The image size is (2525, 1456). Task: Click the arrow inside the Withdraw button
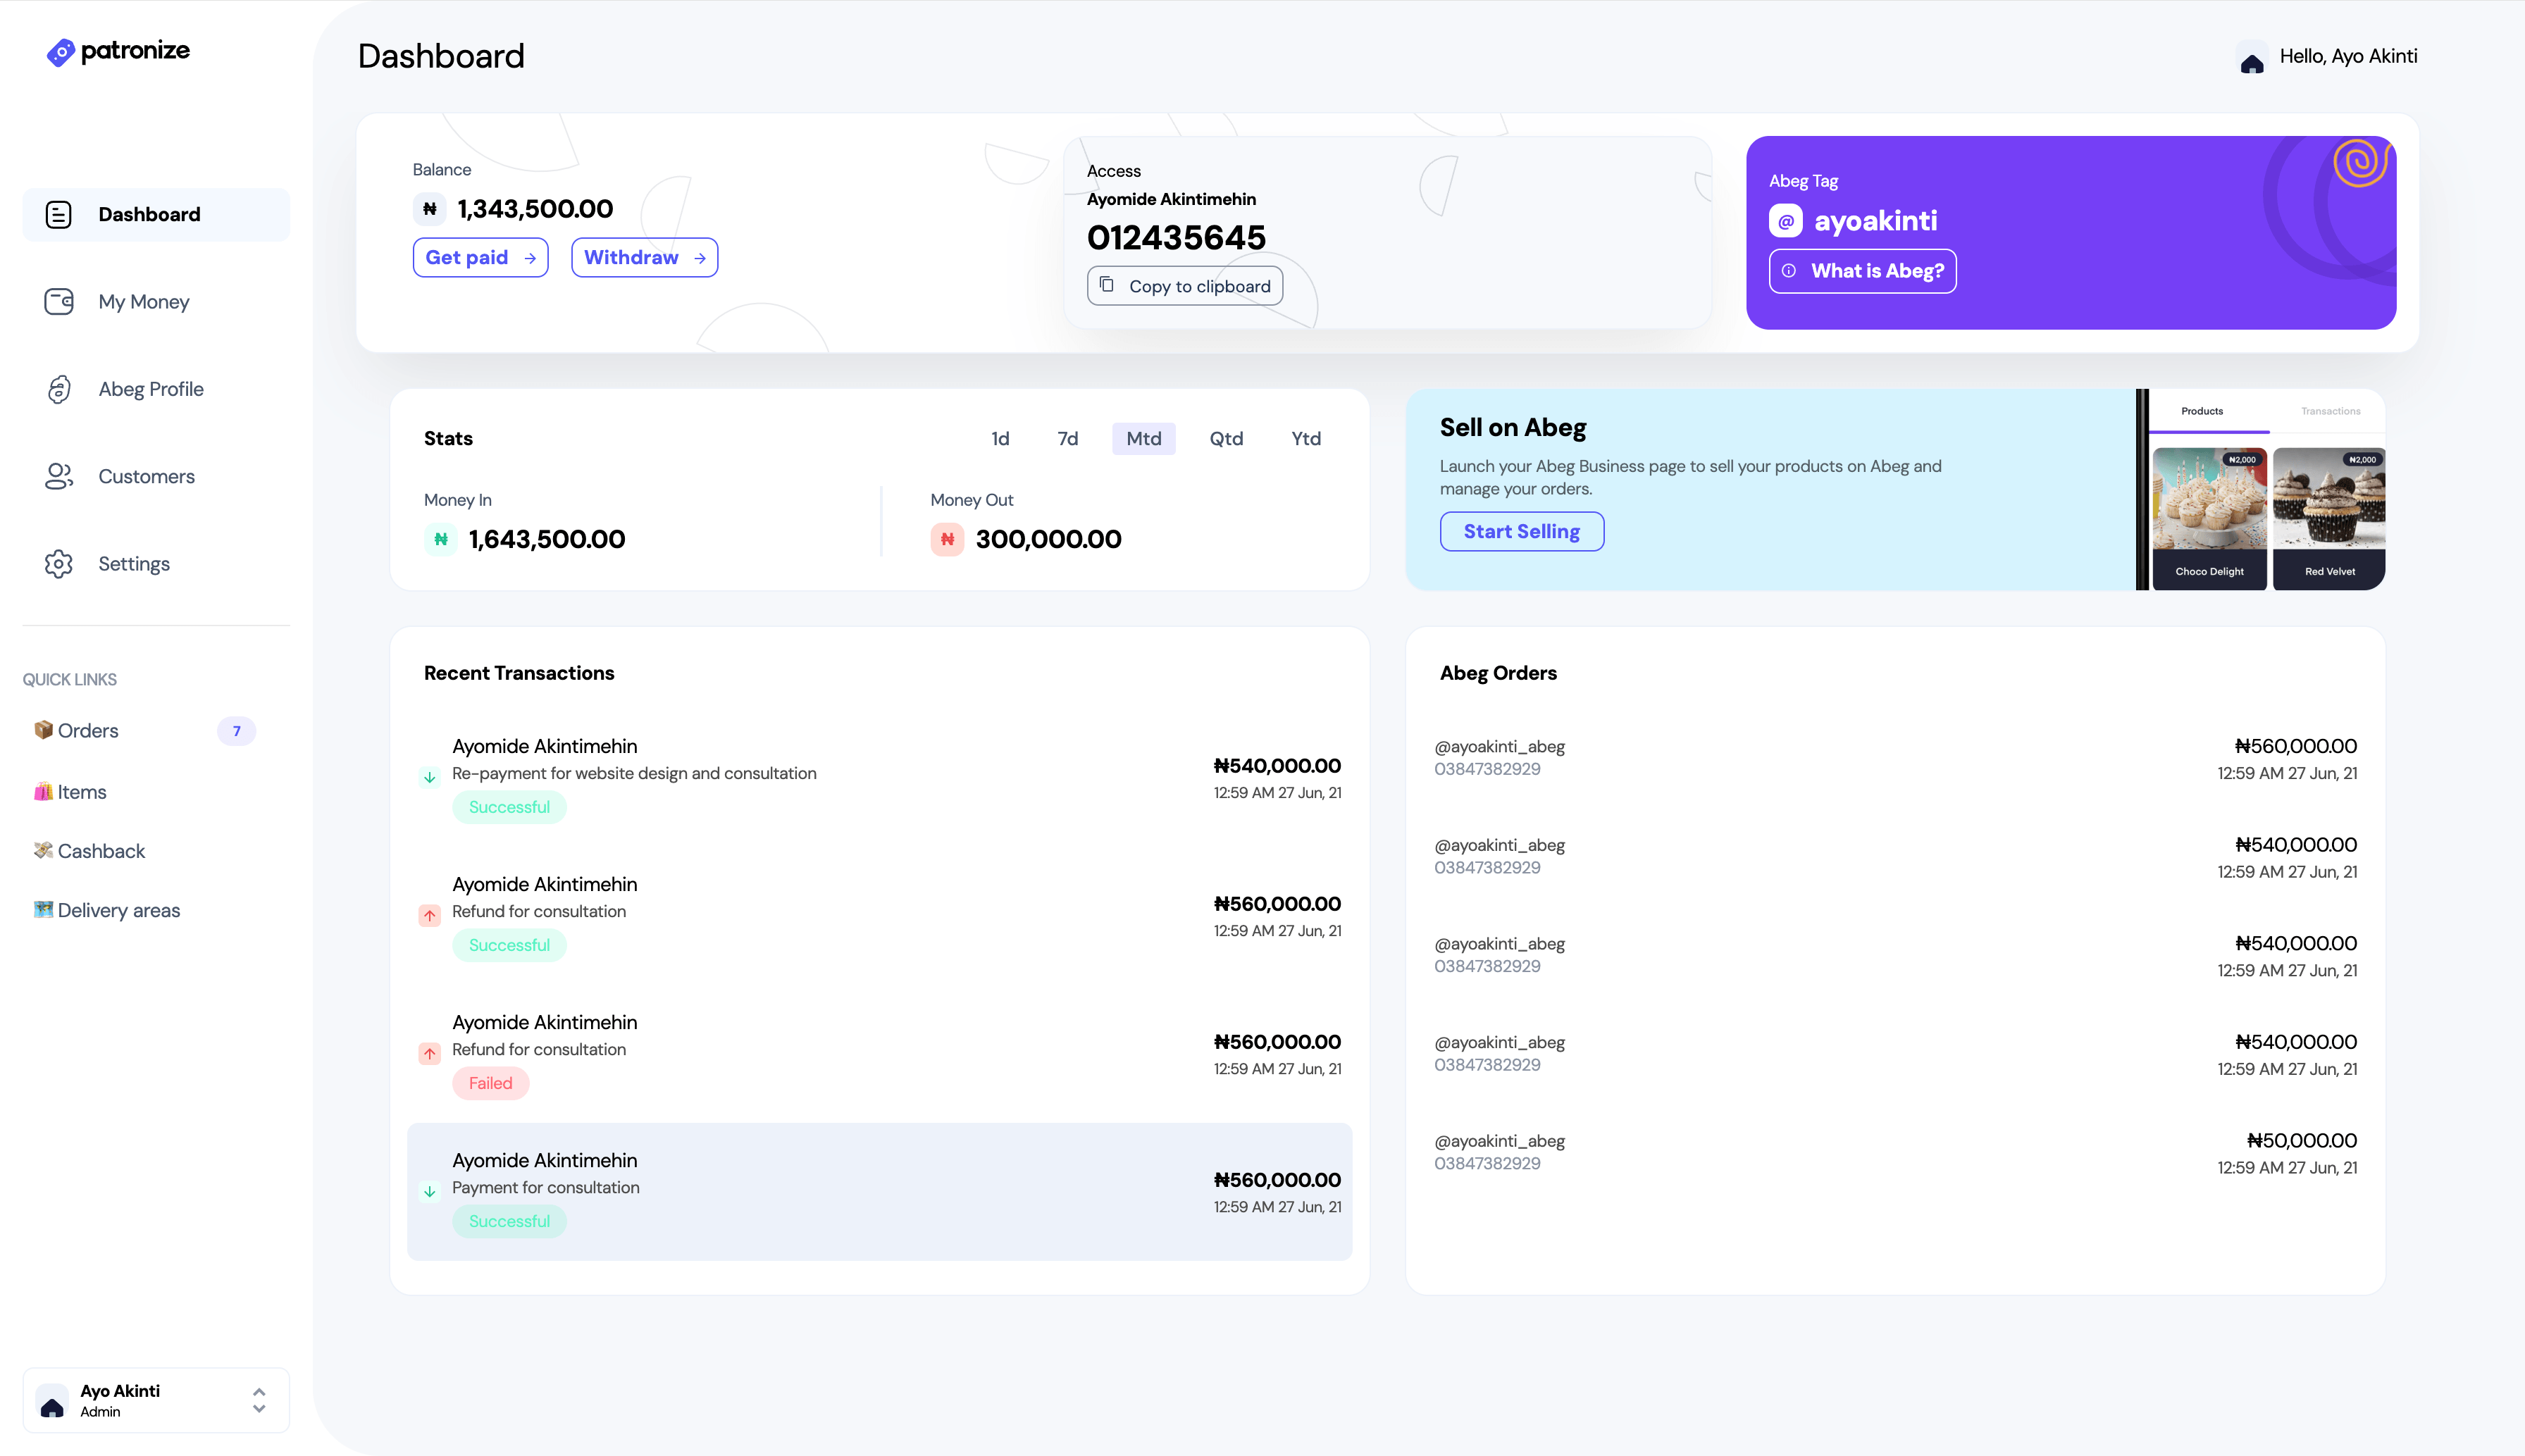pos(700,258)
